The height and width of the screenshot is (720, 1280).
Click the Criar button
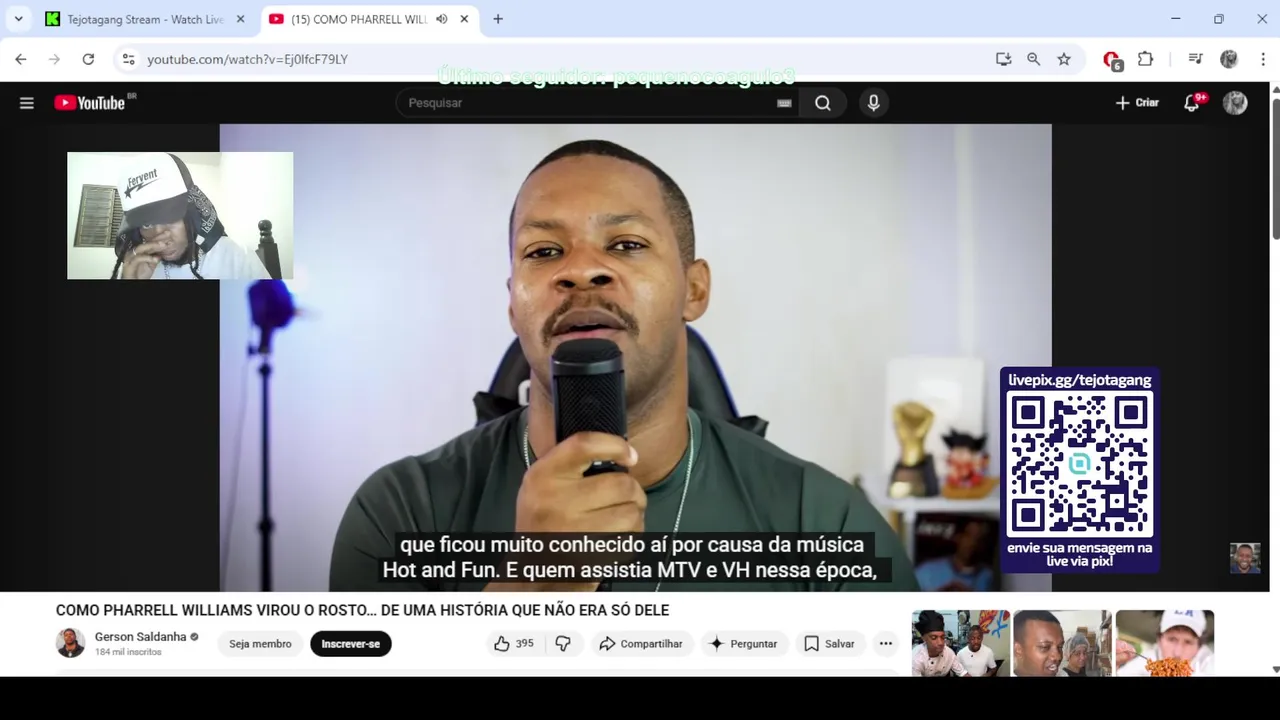click(1137, 103)
